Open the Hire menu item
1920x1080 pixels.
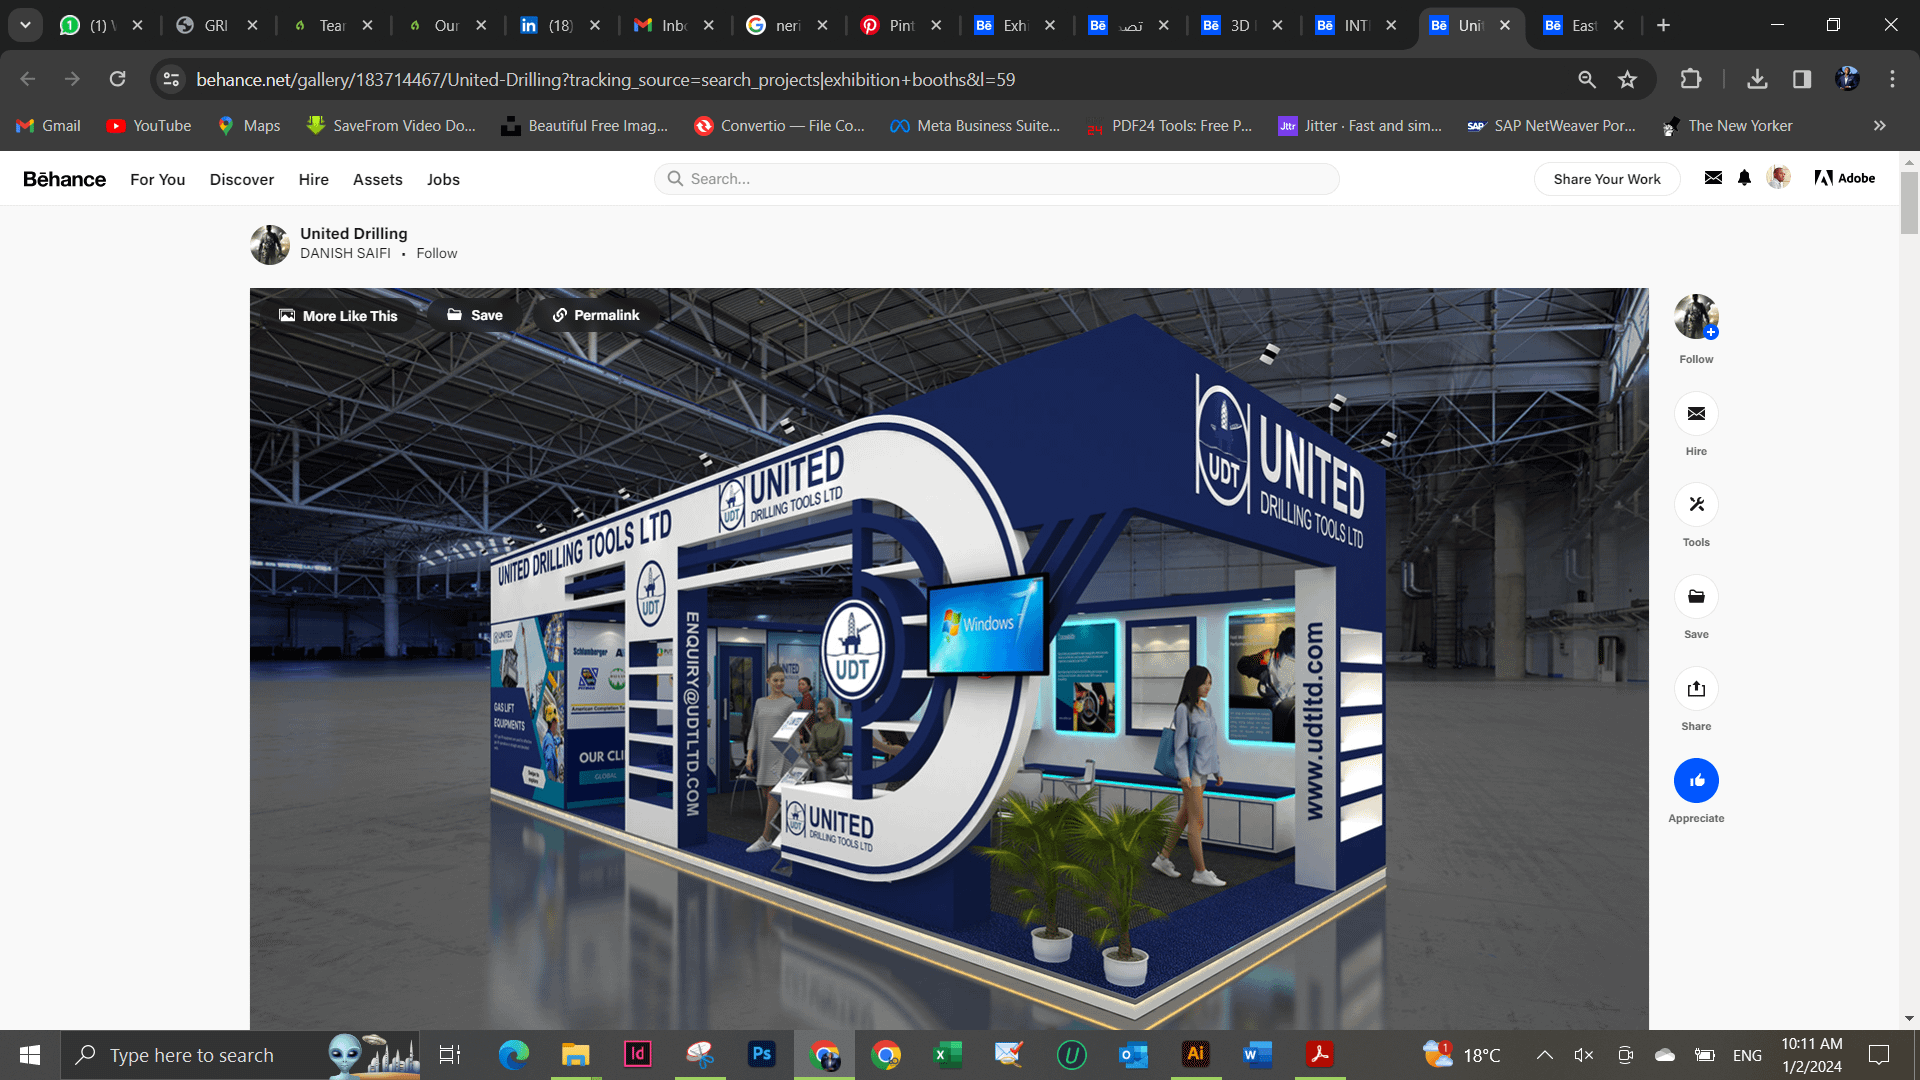313,179
